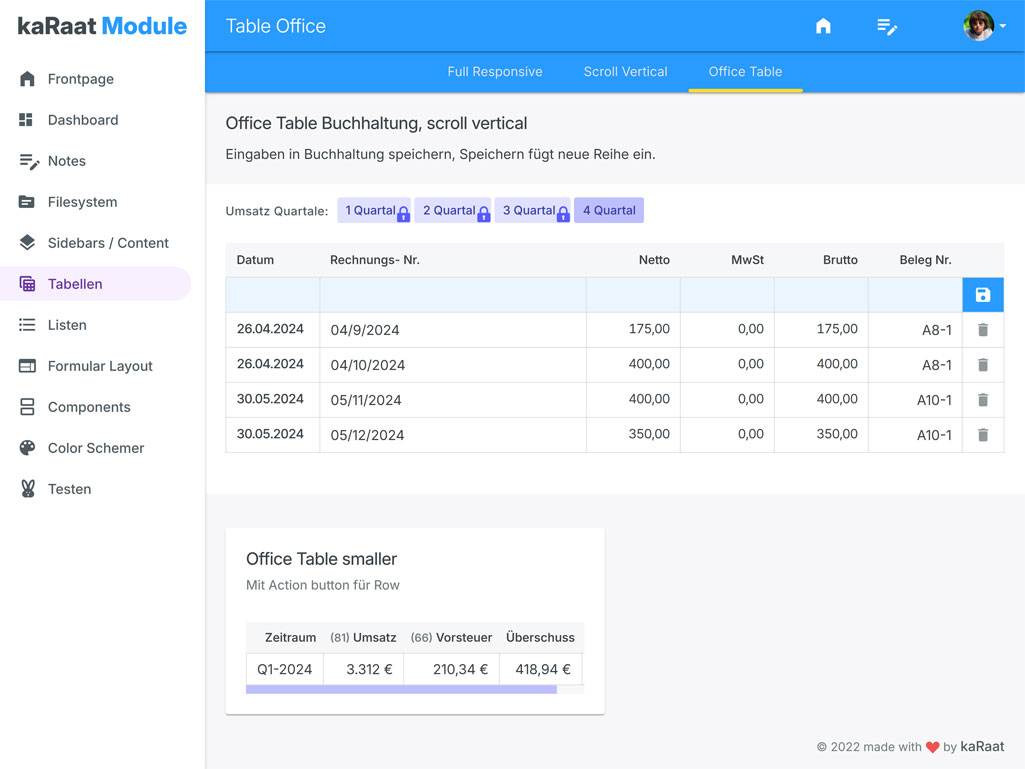
Task: Save the new row using the floppy disk icon
Action: click(x=982, y=294)
